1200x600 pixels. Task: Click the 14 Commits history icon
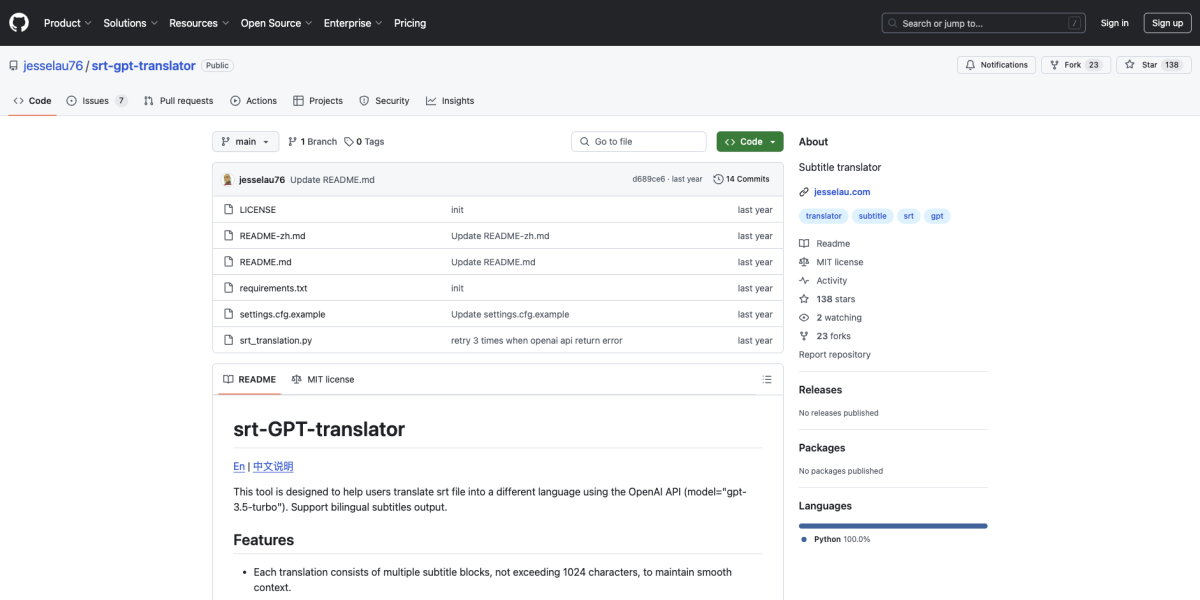718,179
